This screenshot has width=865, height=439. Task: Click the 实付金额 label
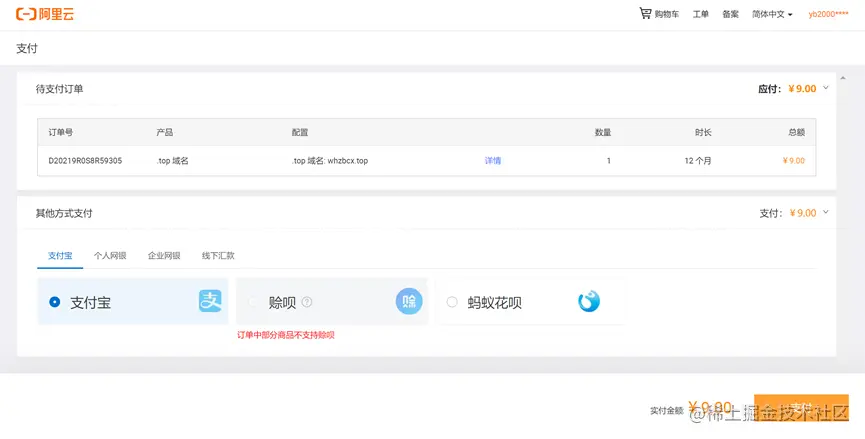666,411
